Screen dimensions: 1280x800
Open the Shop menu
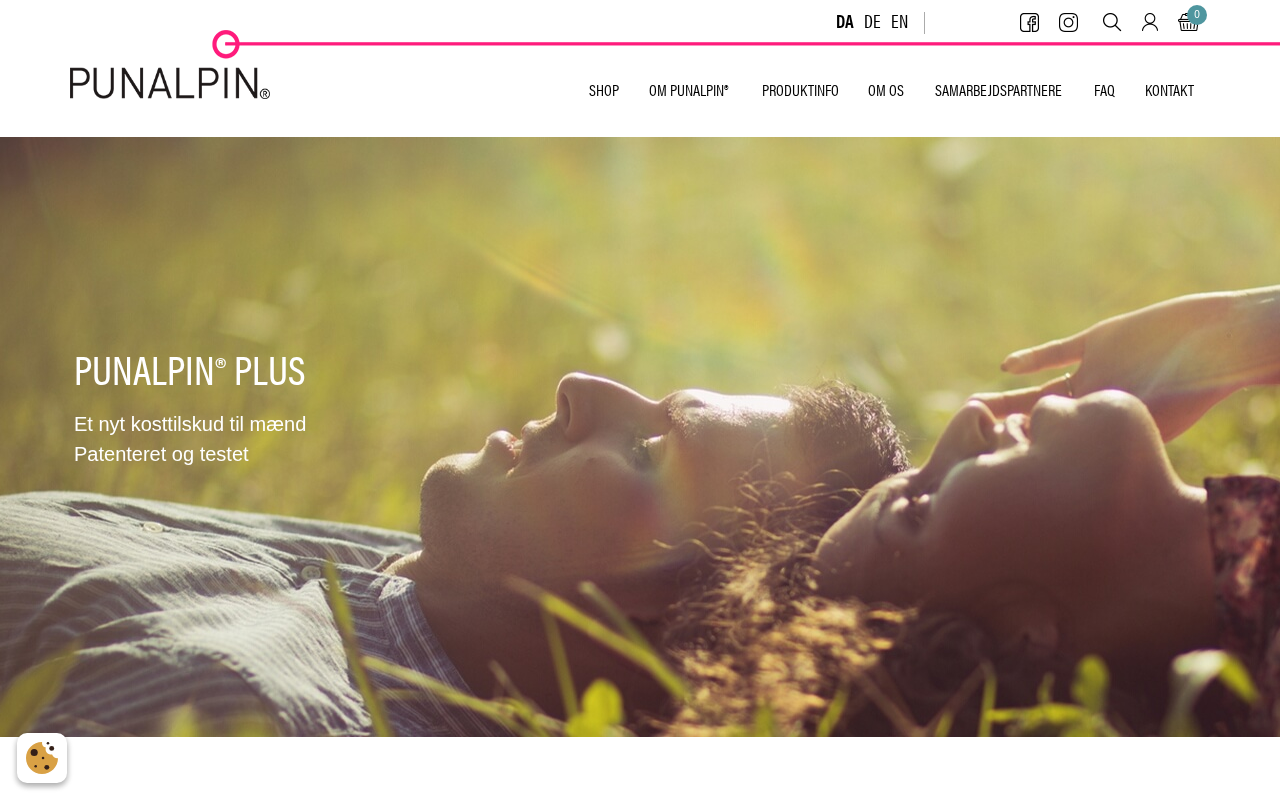tap(604, 91)
